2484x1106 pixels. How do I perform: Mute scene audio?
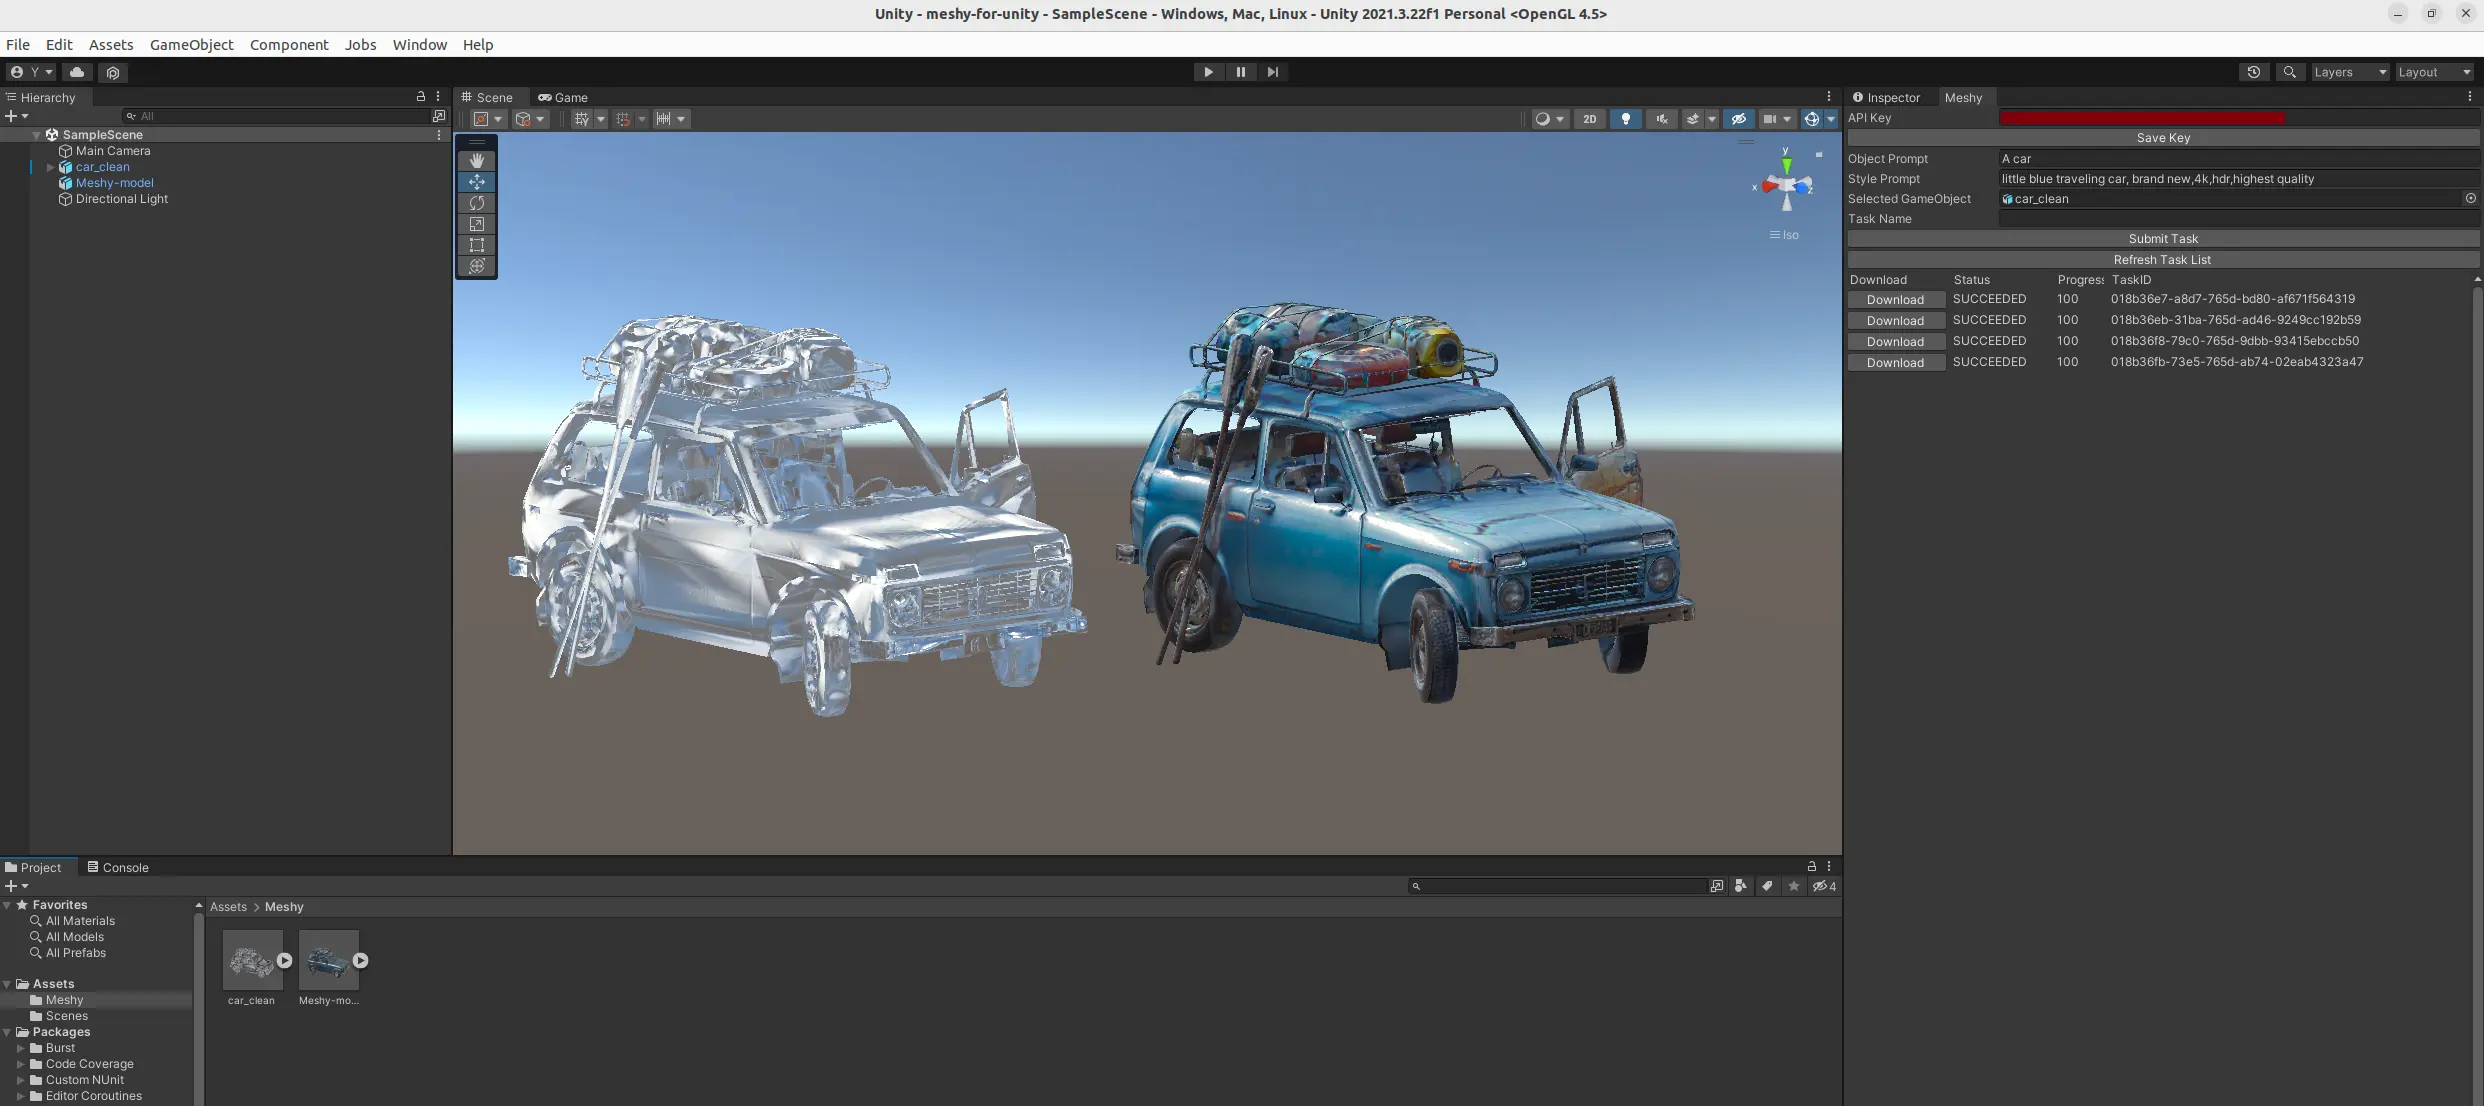pyautogui.click(x=1662, y=119)
